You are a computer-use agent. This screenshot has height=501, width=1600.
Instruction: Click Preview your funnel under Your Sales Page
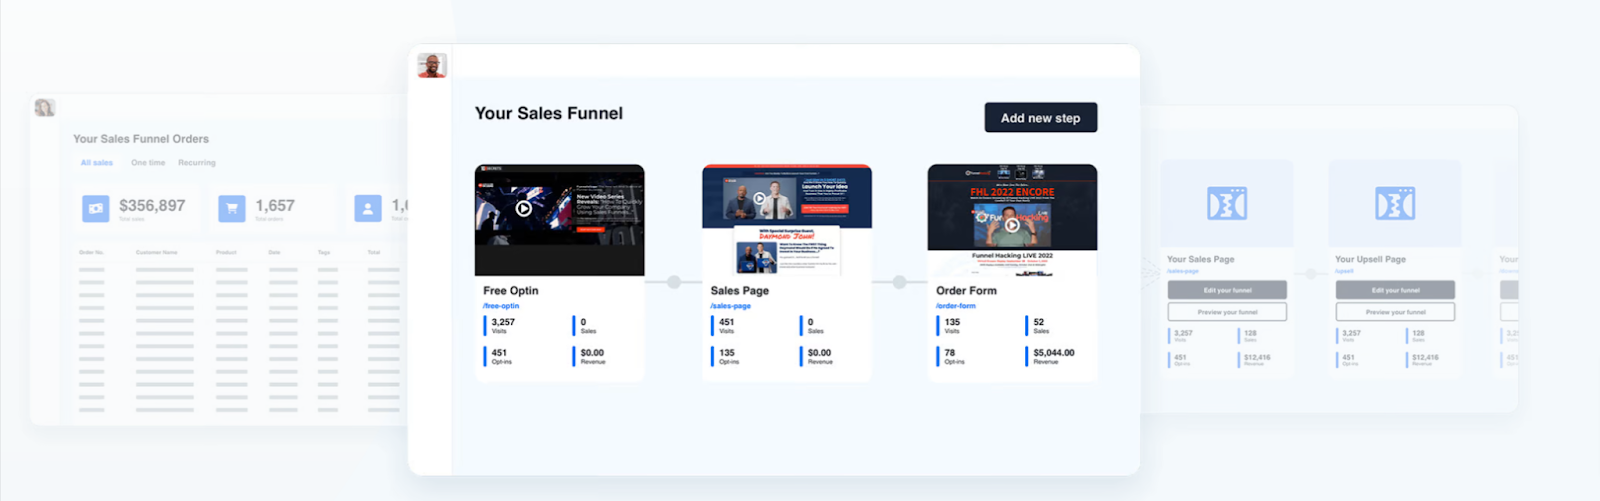click(x=1227, y=312)
